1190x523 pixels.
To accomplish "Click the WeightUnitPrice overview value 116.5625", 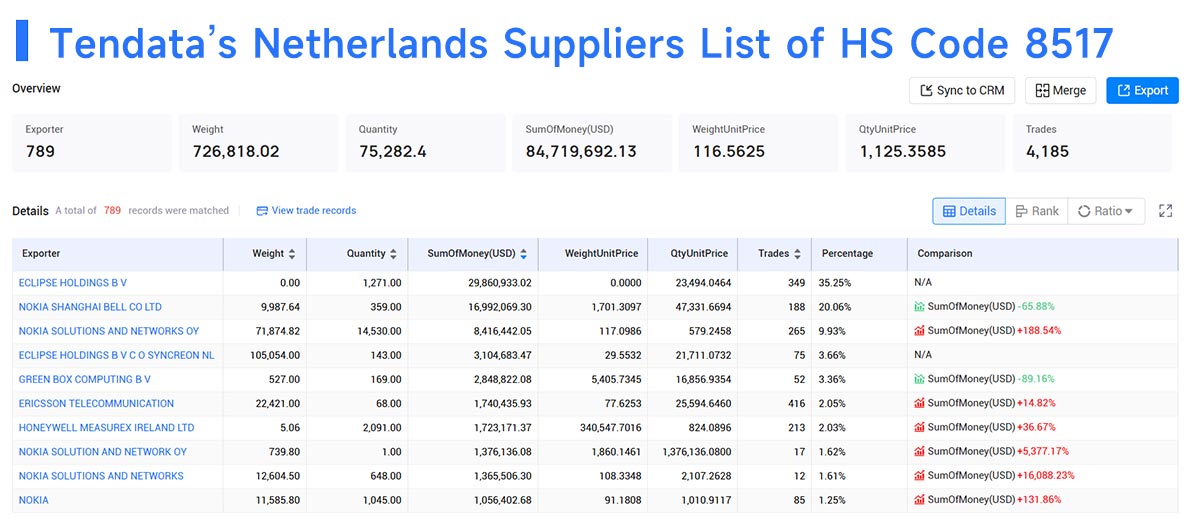I will pos(729,151).
